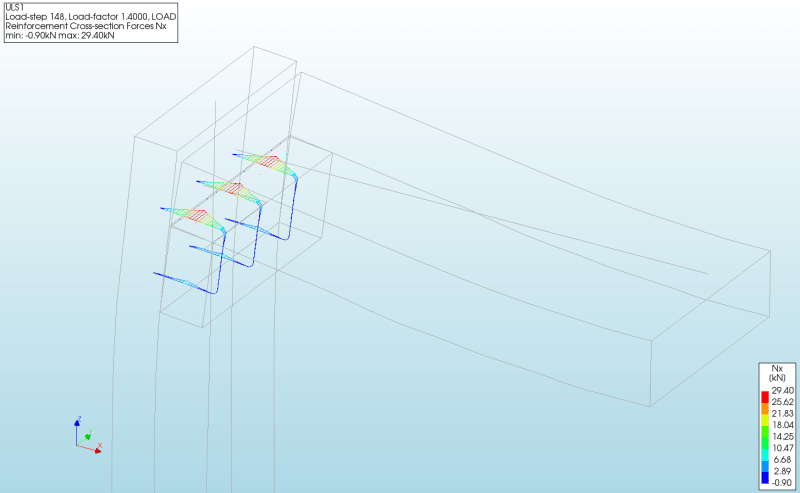Select the lowest red-hatched reinforcement force diagram
The image size is (800, 493).
[194, 218]
